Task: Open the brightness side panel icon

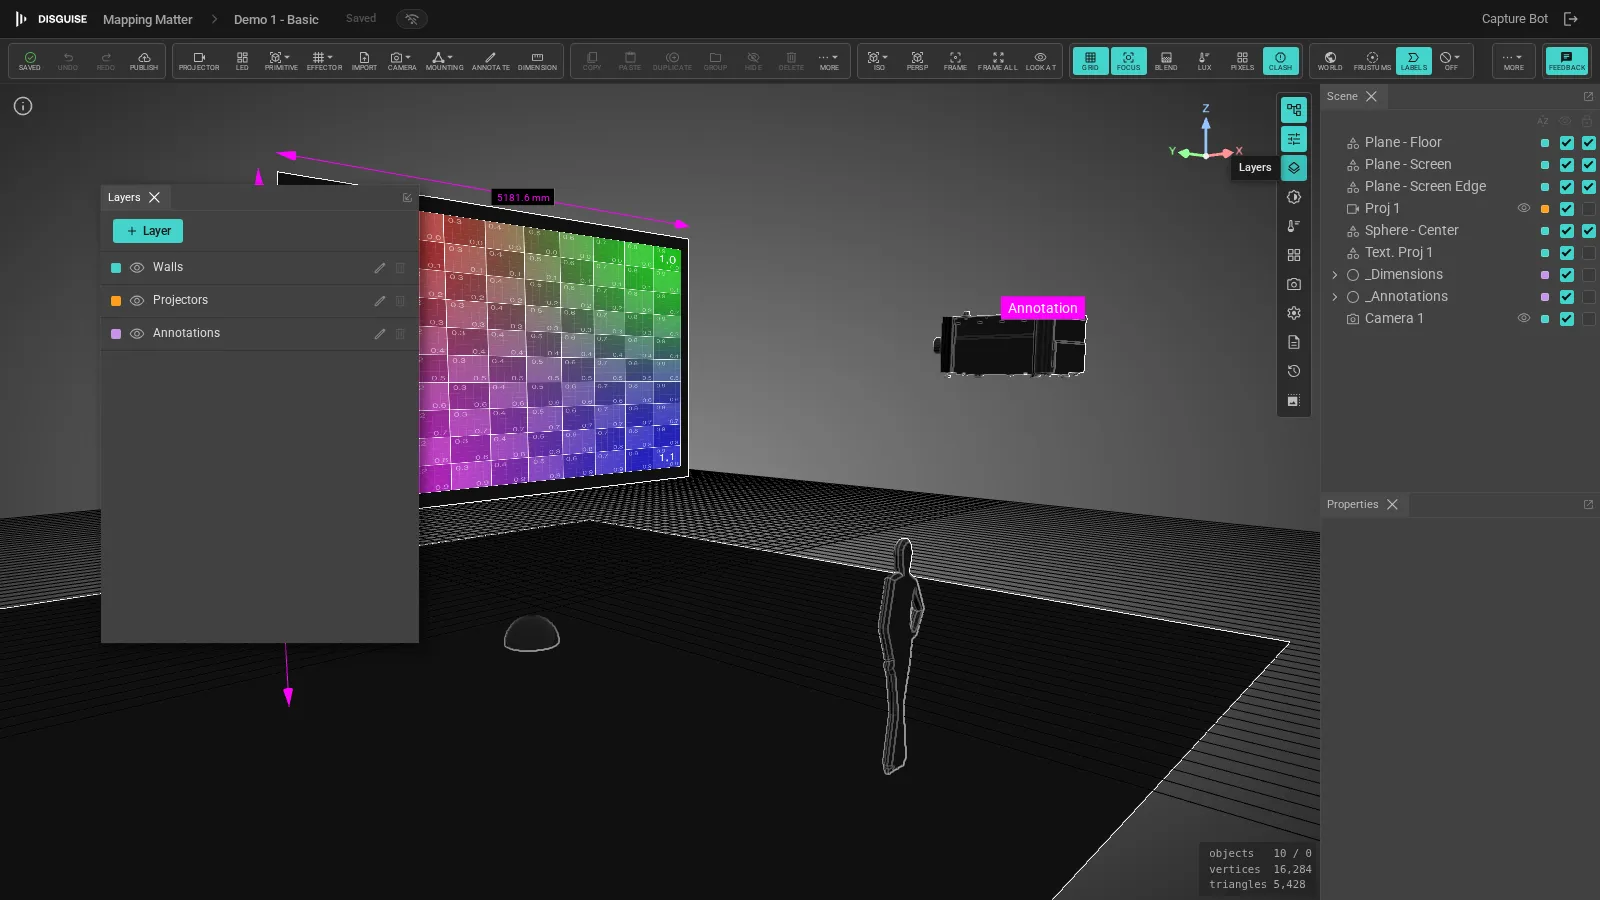Action: coord(1294,197)
